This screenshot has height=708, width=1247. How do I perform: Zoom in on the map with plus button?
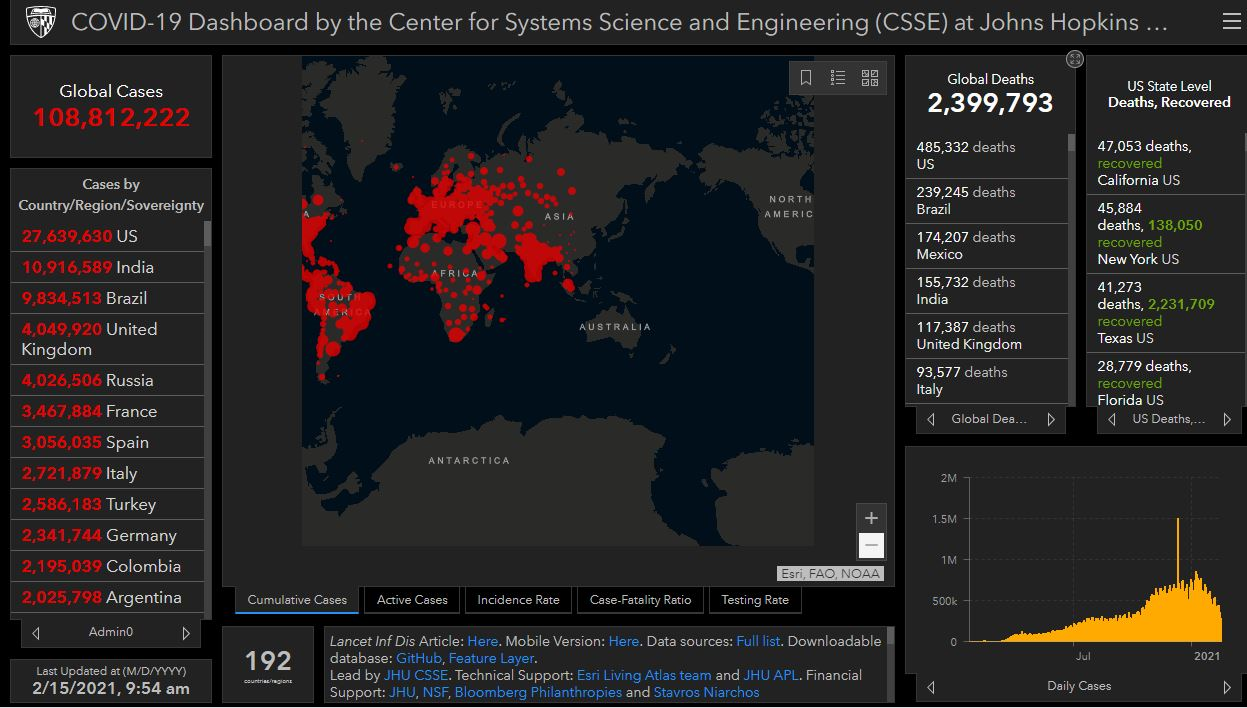[871, 518]
